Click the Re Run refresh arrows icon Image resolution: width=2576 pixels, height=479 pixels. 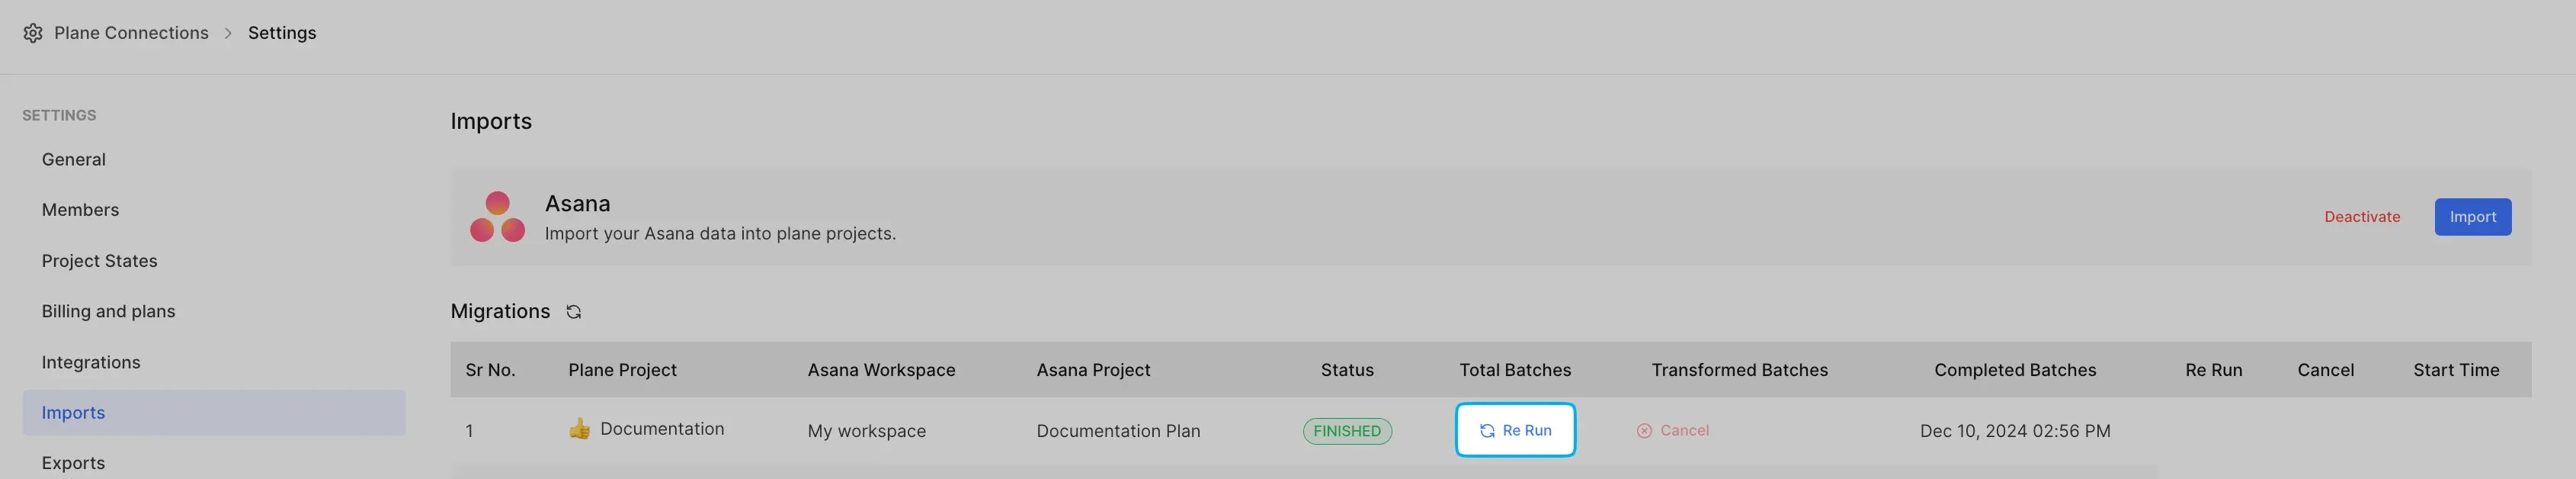tap(1487, 431)
